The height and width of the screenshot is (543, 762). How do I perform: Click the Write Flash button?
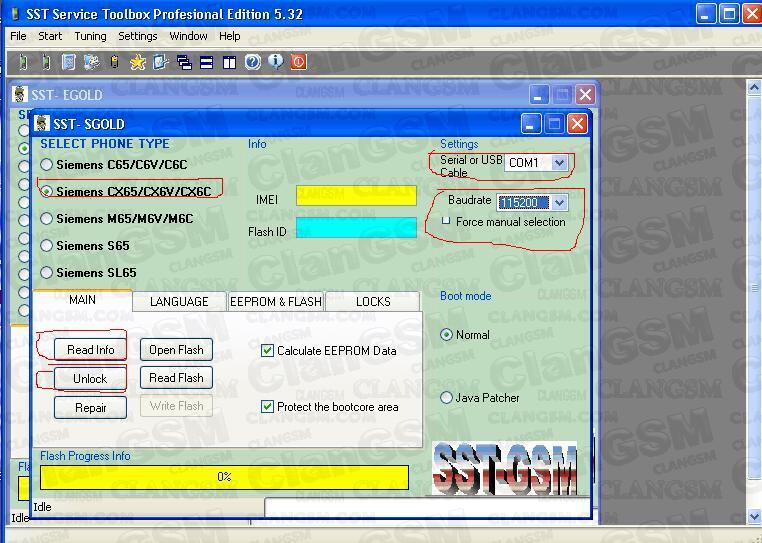click(x=176, y=406)
